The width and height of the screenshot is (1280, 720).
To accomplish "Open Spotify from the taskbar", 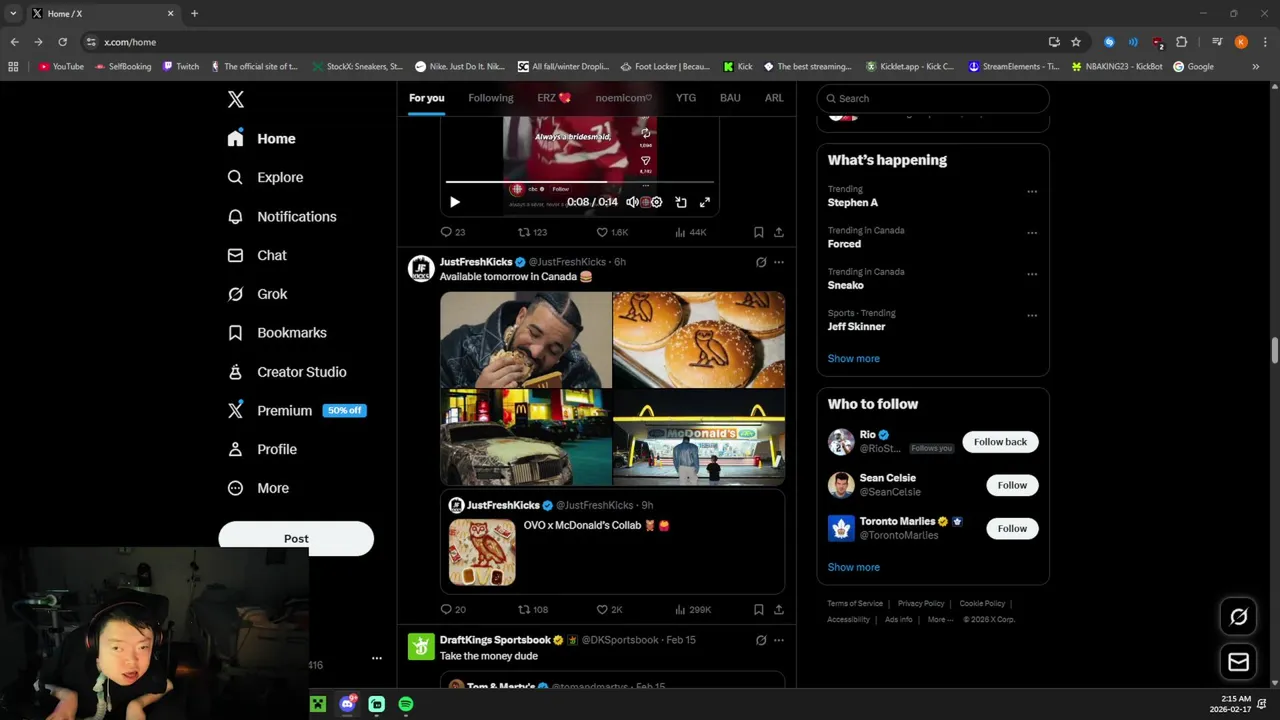I will 406,704.
